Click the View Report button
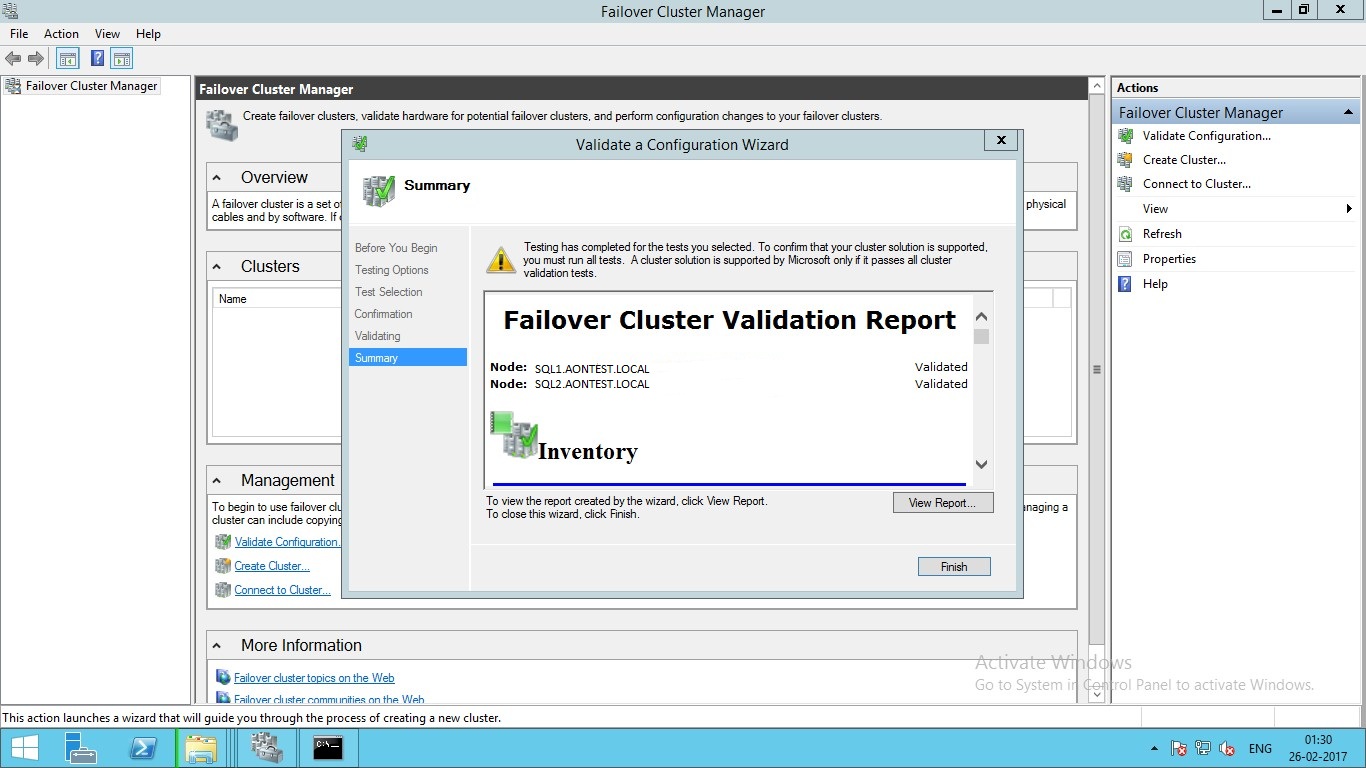The image size is (1366, 768). tap(943, 503)
